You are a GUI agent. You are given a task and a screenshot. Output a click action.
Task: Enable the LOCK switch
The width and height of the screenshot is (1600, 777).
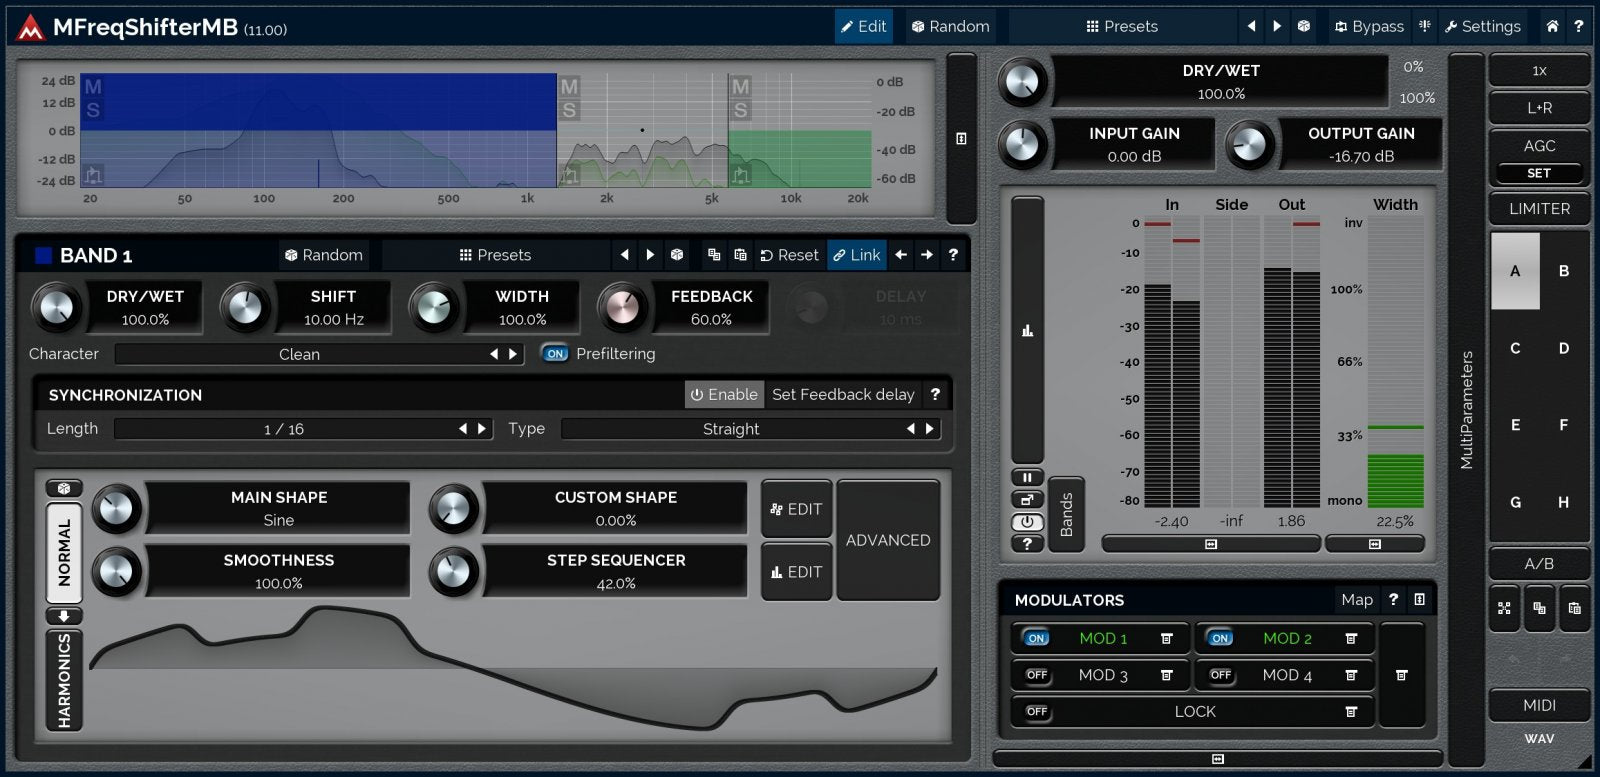coord(1037,711)
